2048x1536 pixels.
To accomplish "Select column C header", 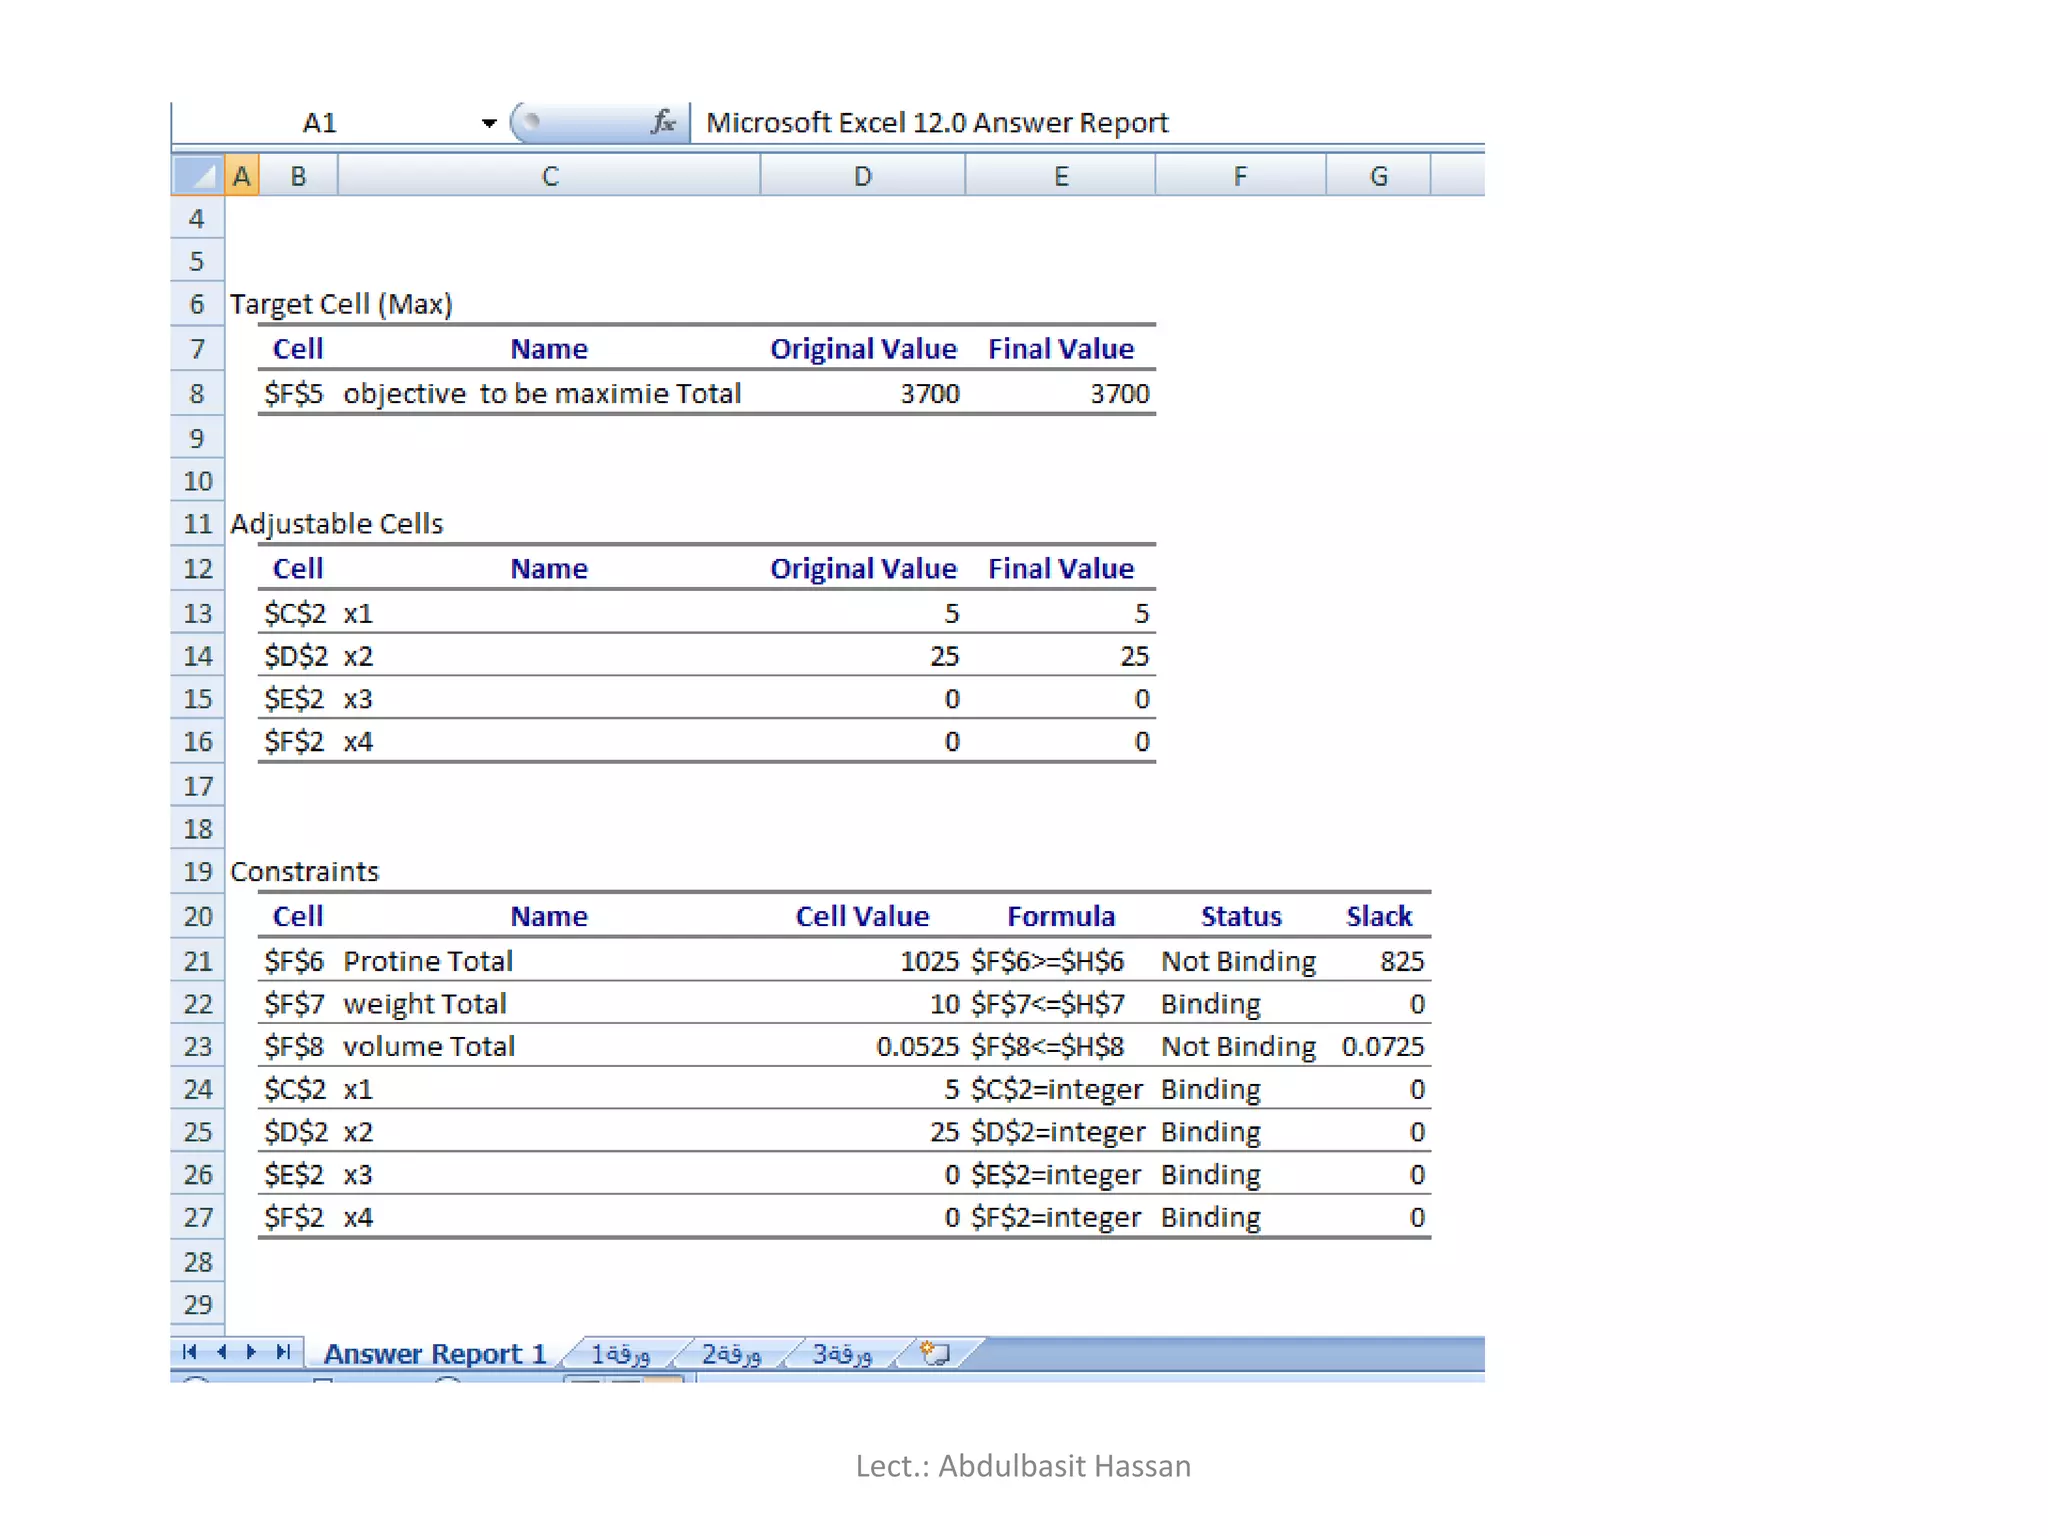I will (x=549, y=176).
